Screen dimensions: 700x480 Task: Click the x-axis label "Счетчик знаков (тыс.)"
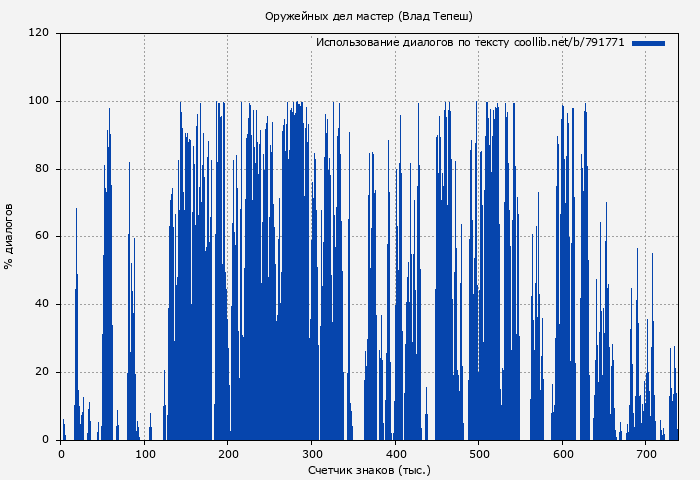tap(369, 469)
